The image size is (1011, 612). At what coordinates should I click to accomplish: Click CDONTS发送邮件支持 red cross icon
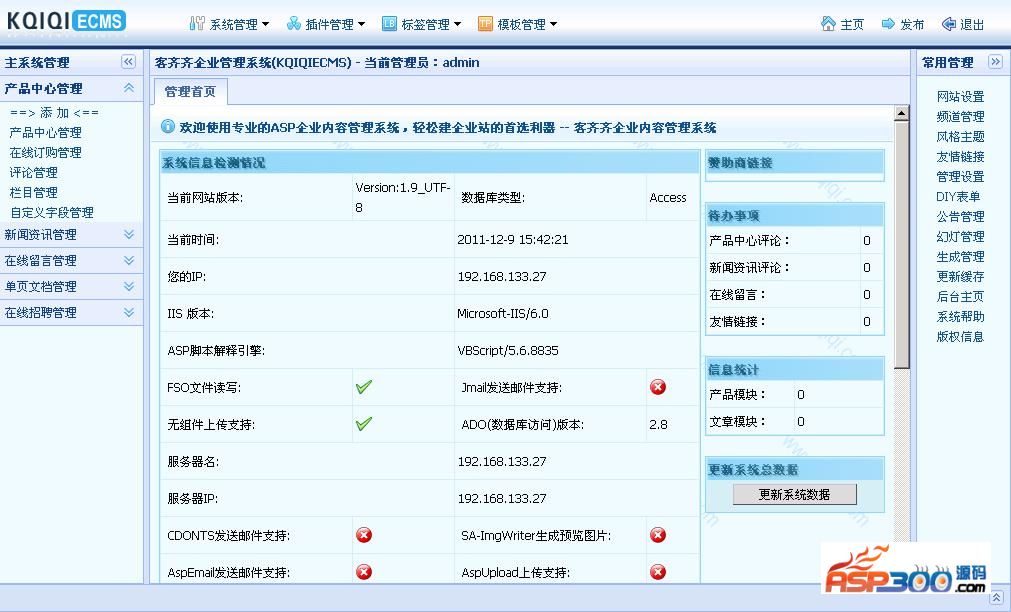pos(364,535)
